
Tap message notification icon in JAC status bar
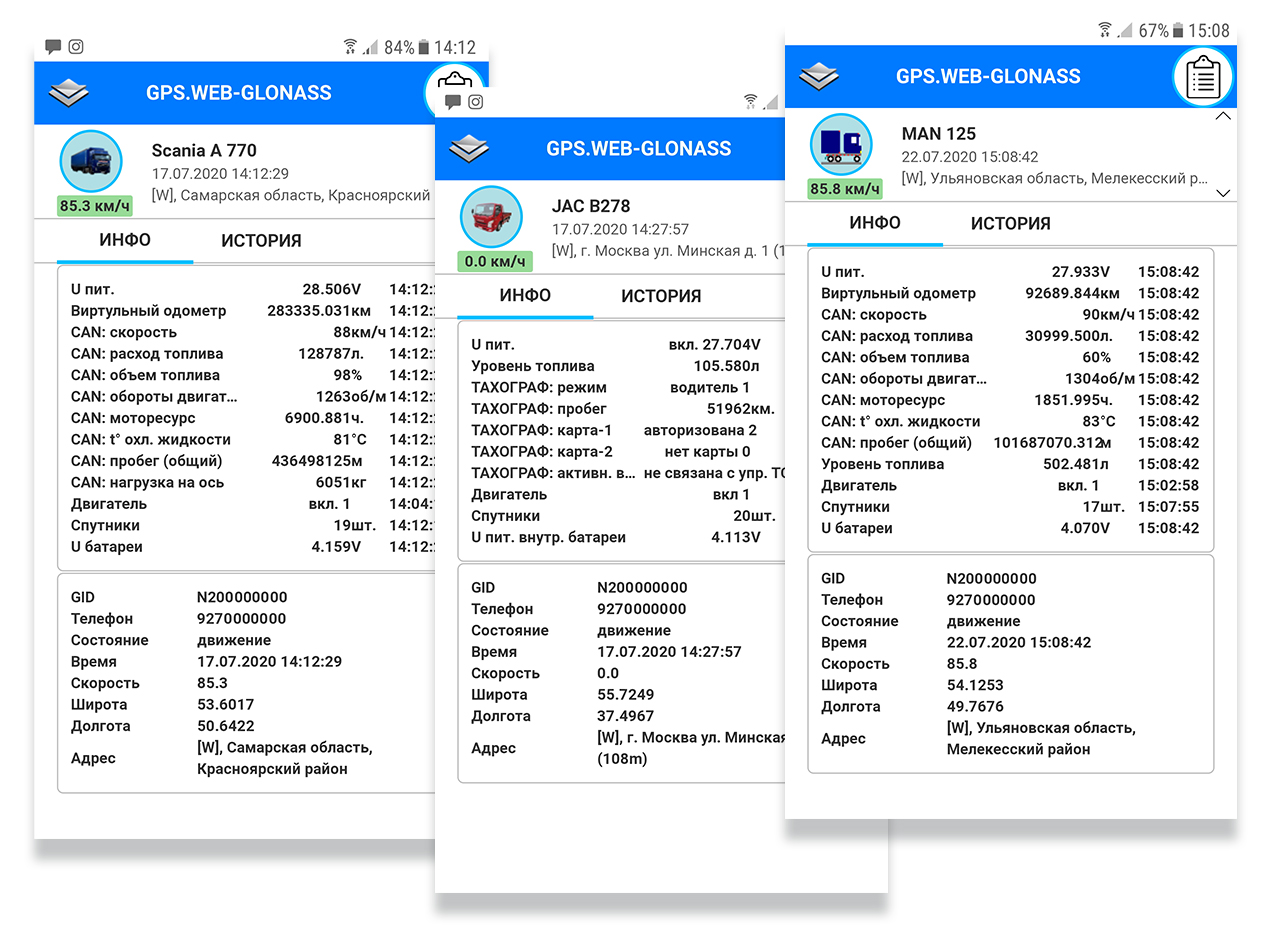pyautogui.click(x=453, y=102)
